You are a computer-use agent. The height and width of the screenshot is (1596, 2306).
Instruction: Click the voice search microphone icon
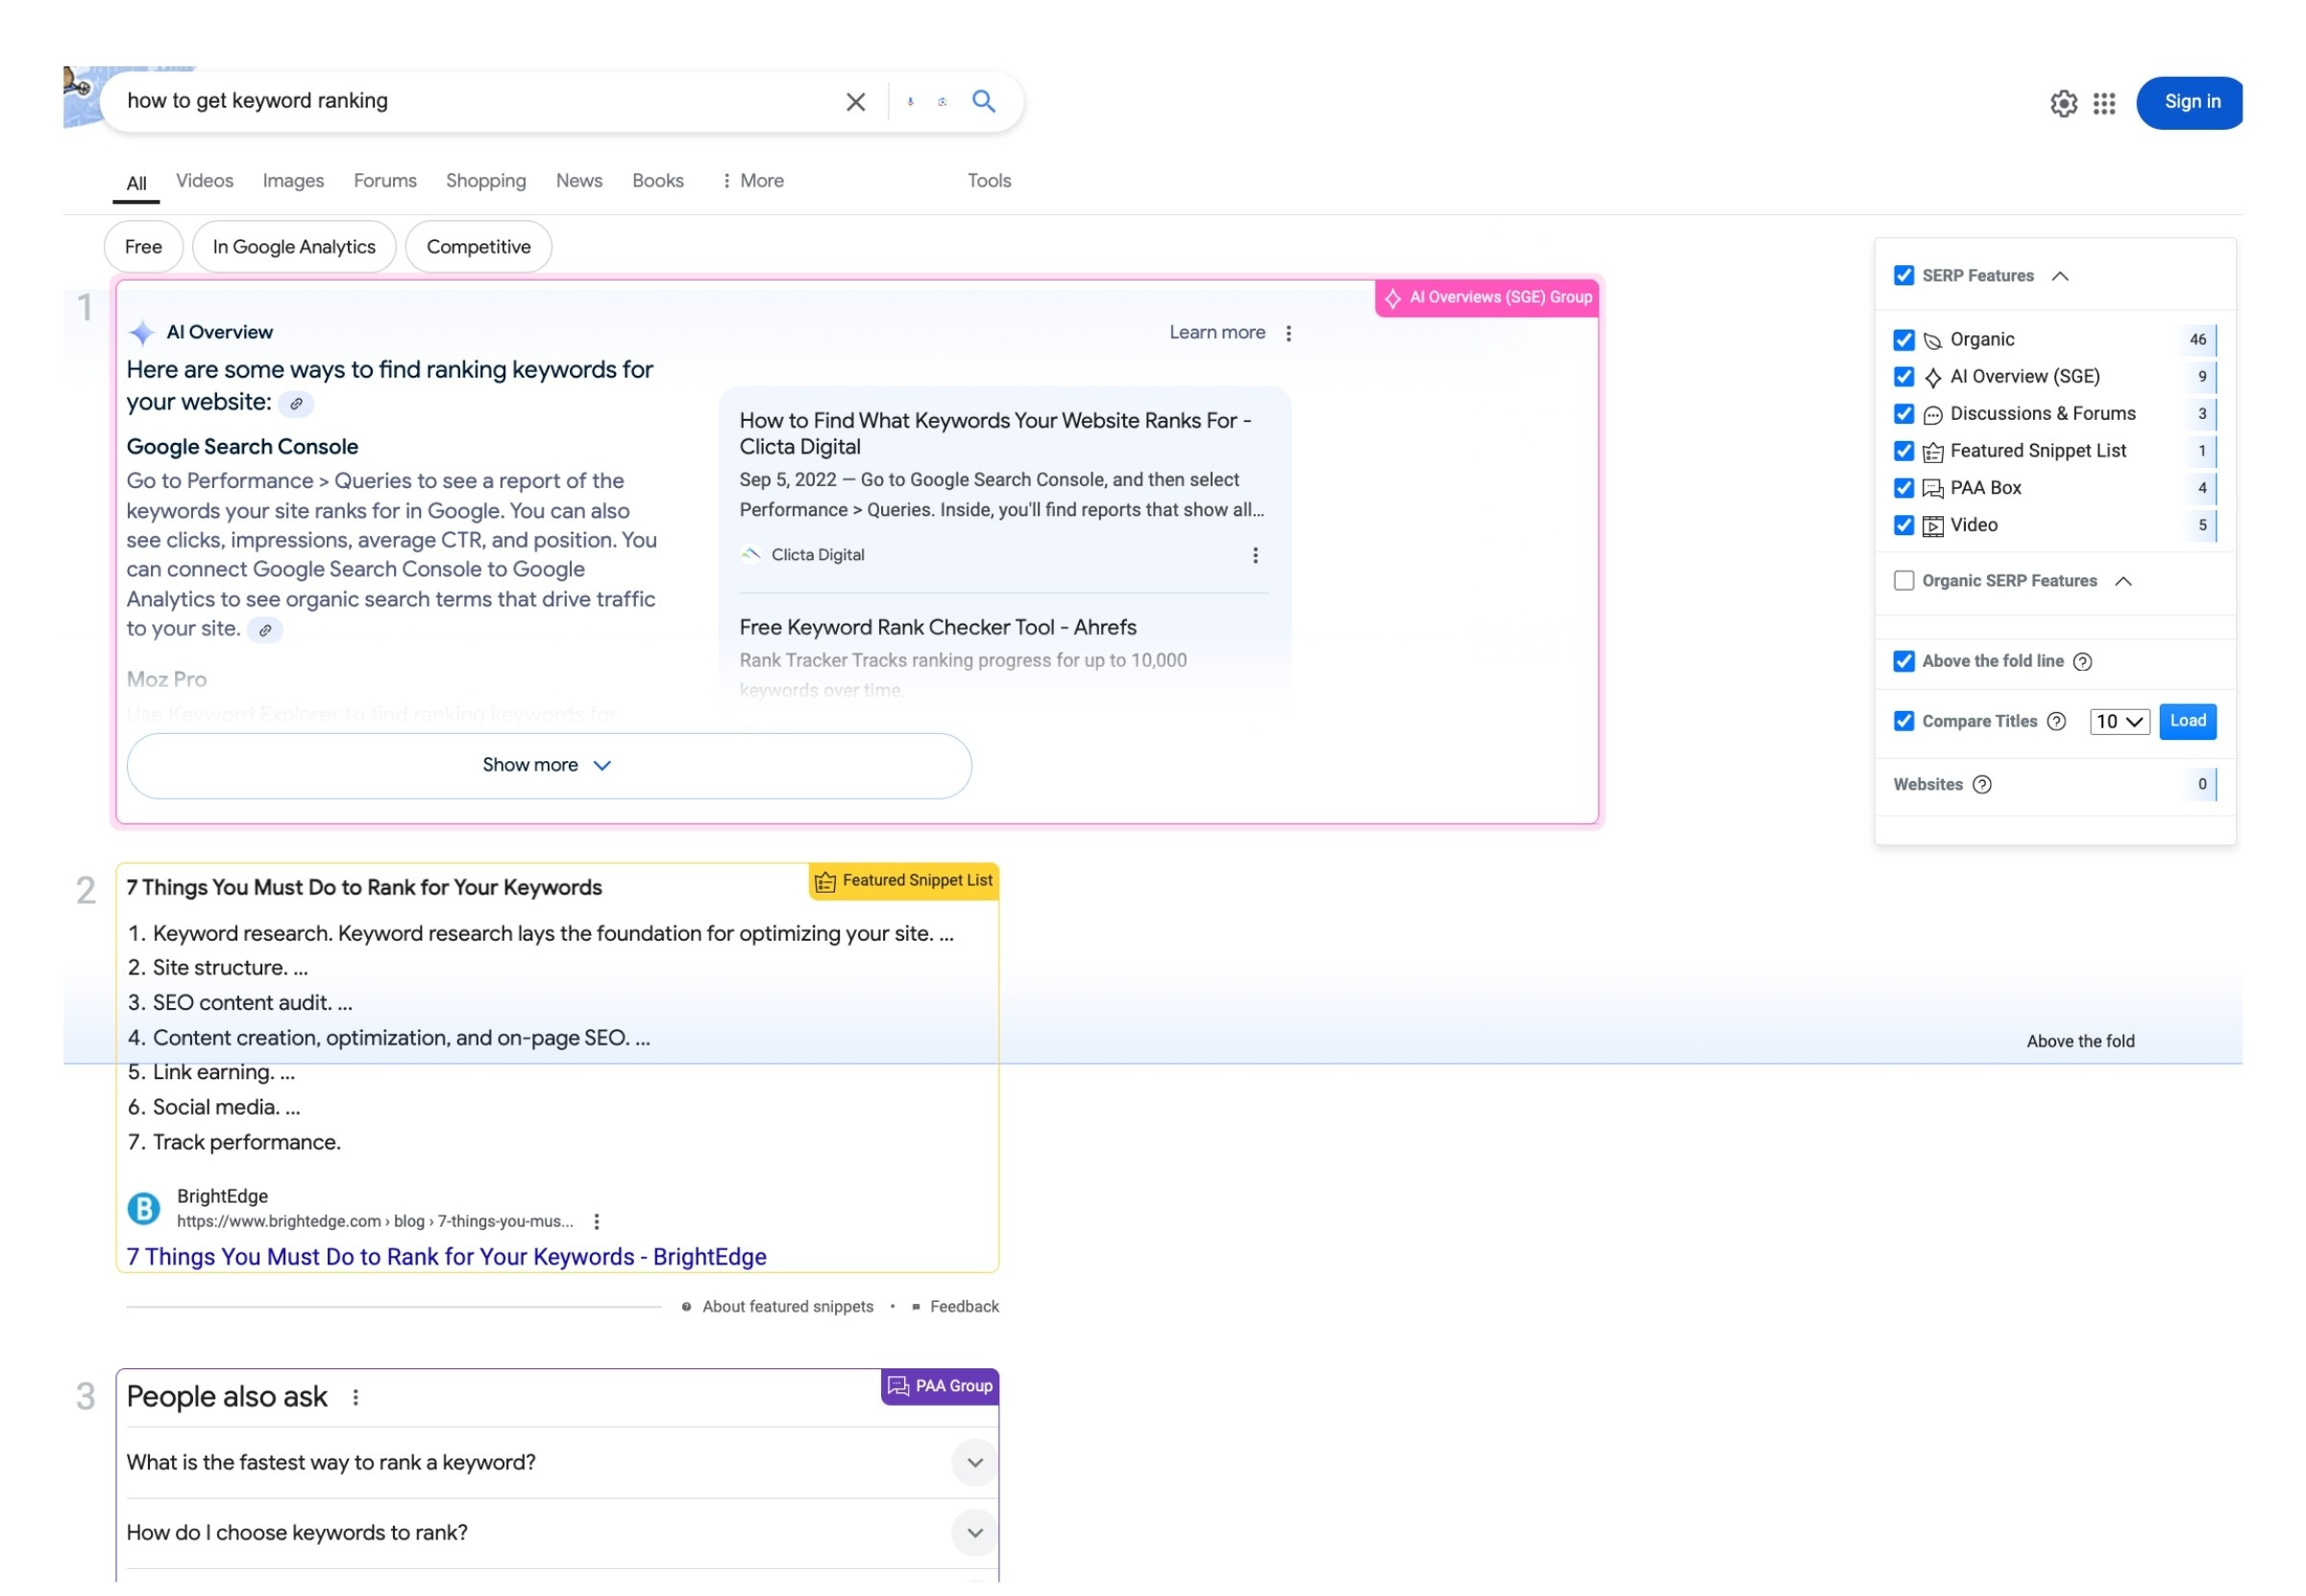tap(910, 102)
